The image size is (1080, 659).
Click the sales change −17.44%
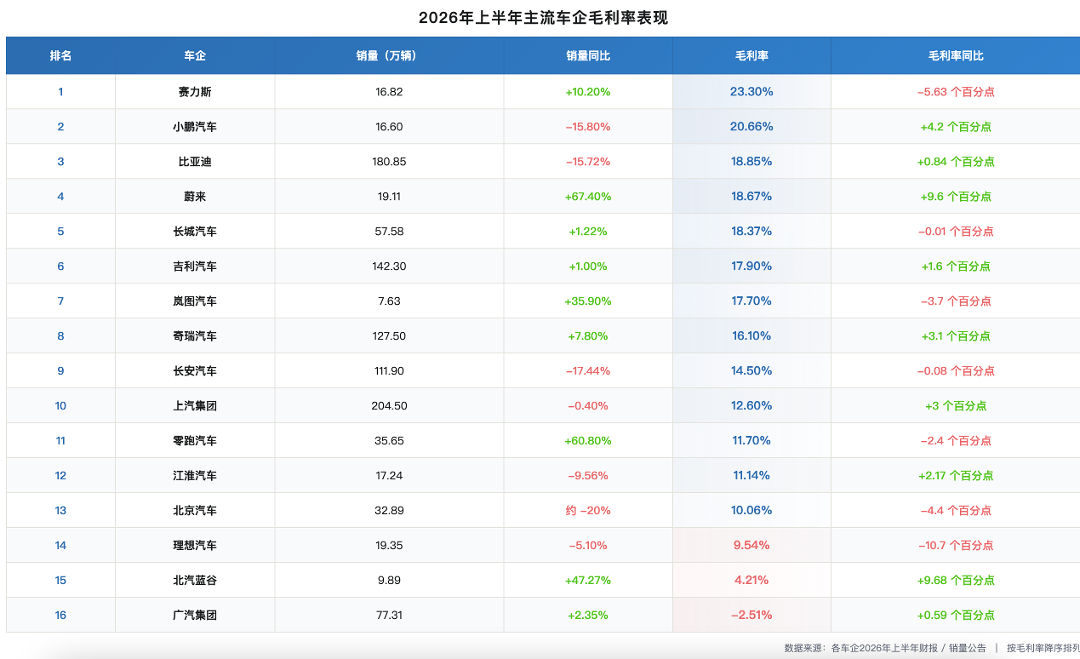click(x=588, y=371)
